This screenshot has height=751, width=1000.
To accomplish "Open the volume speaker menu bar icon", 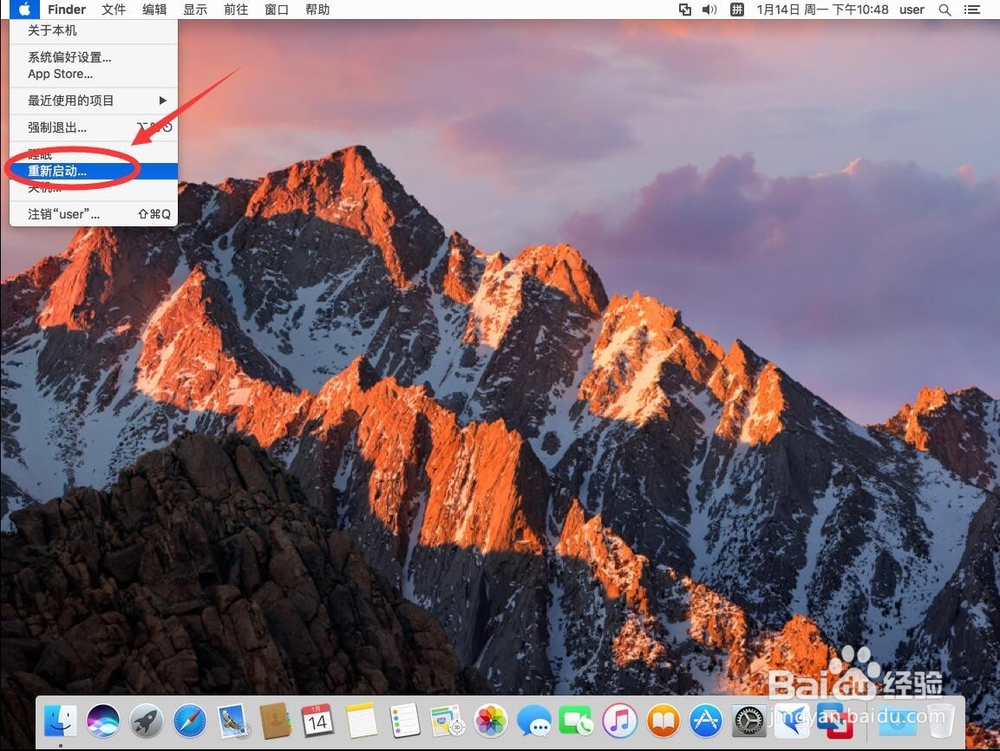I will tap(709, 10).
